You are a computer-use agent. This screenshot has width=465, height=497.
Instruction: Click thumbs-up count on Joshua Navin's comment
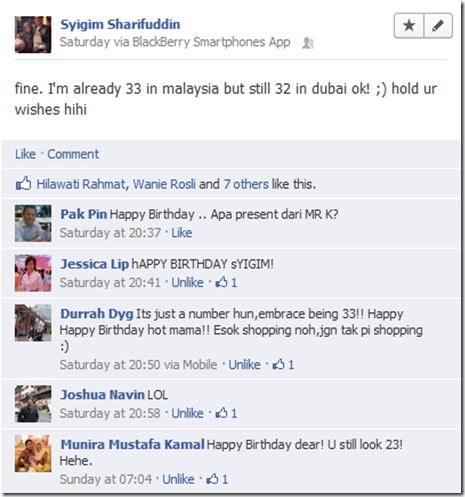point(226,413)
